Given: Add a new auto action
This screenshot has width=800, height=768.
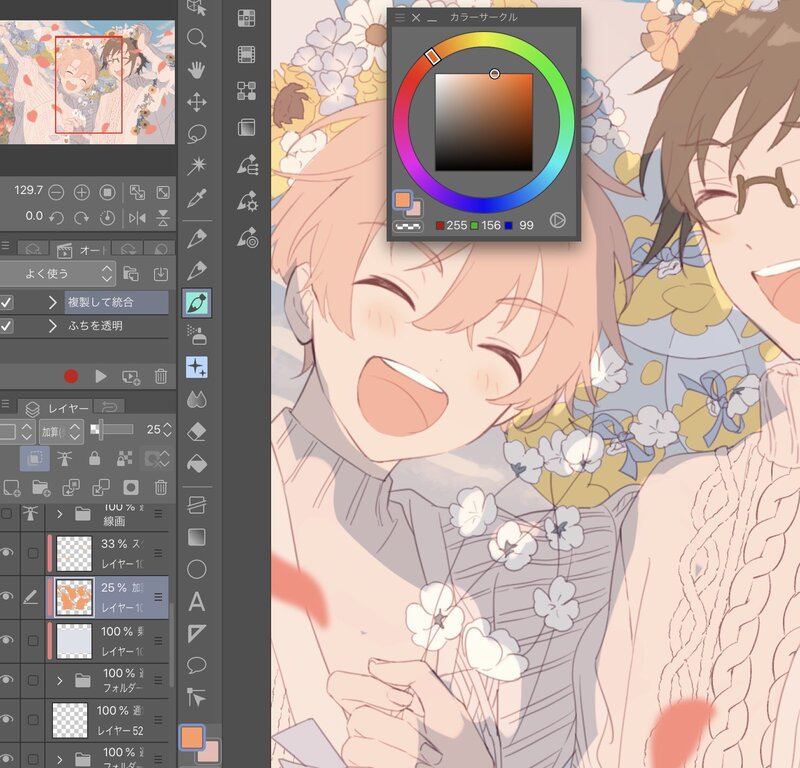Looking at the screenshot, I should [x=131, y=377].
